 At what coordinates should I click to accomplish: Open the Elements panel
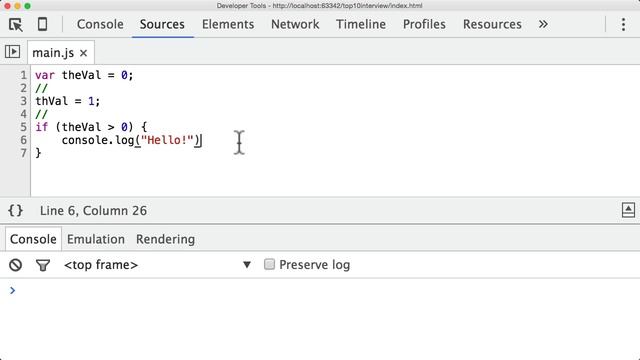(228, 24)
